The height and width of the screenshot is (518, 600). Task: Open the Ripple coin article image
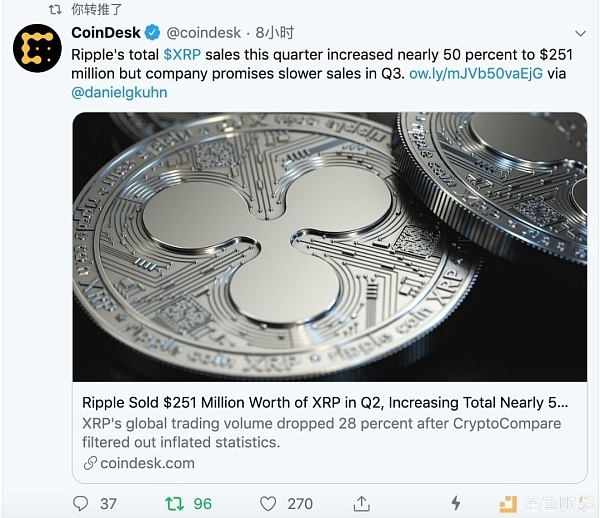tap(329, 247)
